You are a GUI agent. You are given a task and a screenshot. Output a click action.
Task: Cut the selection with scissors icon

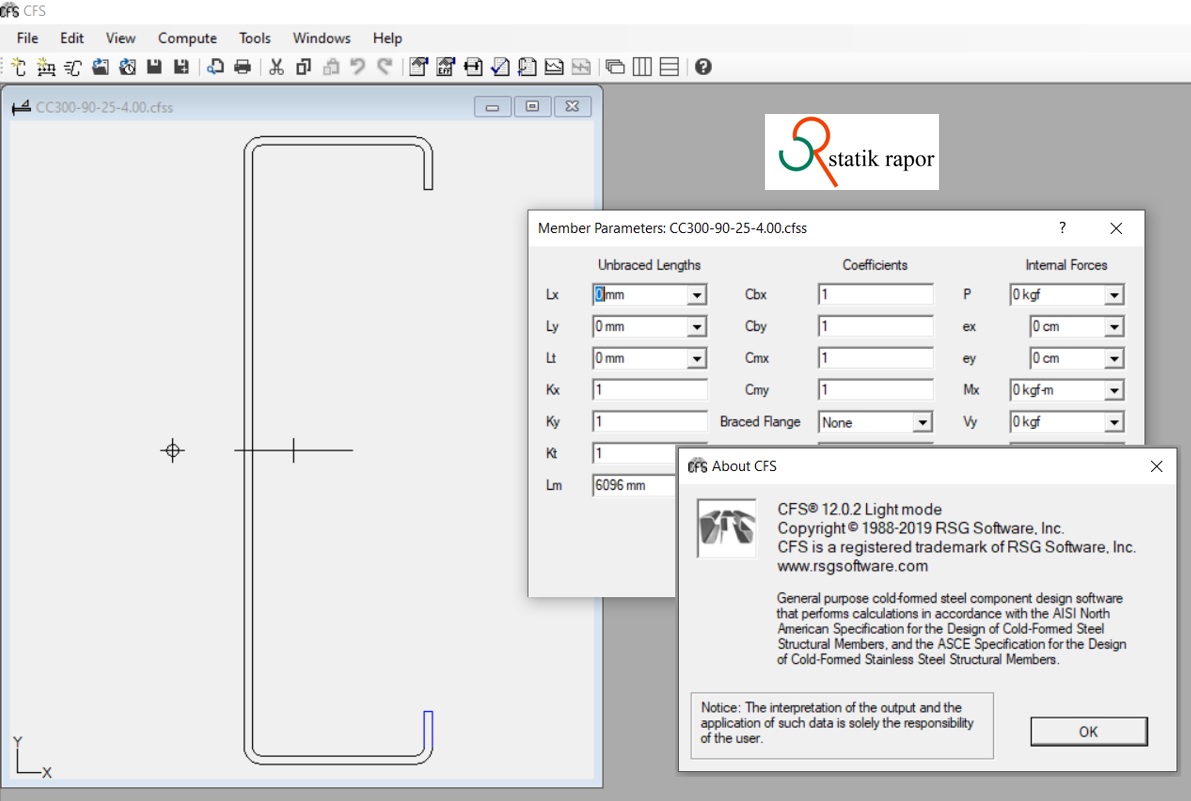[x=276, y=67]
